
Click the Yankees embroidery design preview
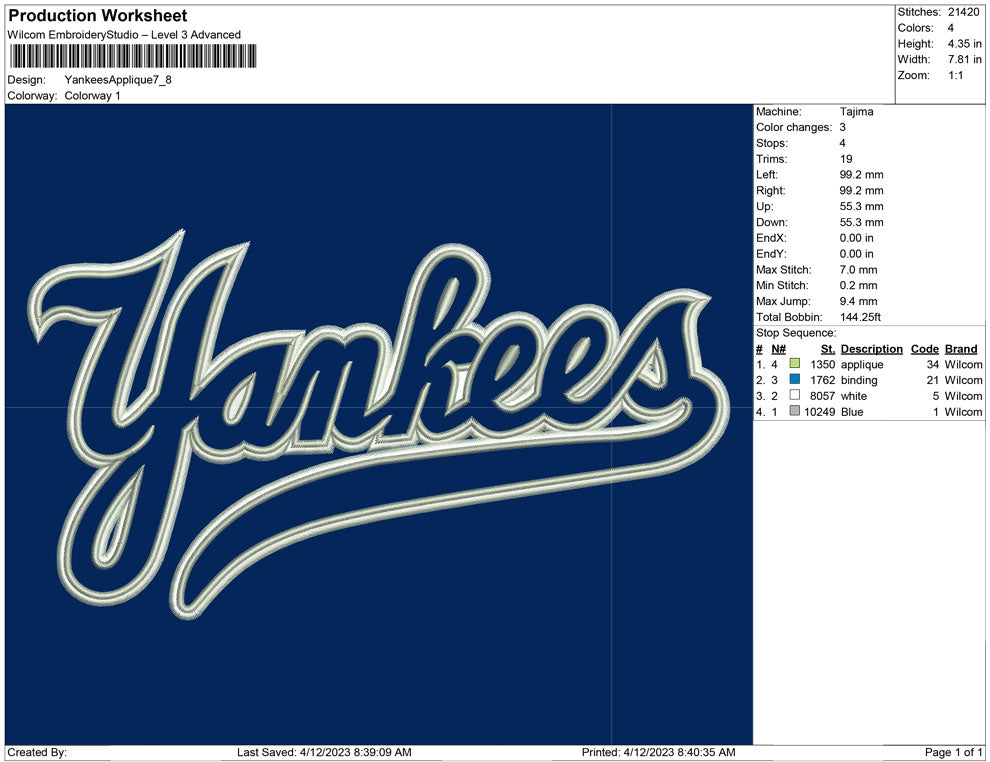tap(379, 424)
